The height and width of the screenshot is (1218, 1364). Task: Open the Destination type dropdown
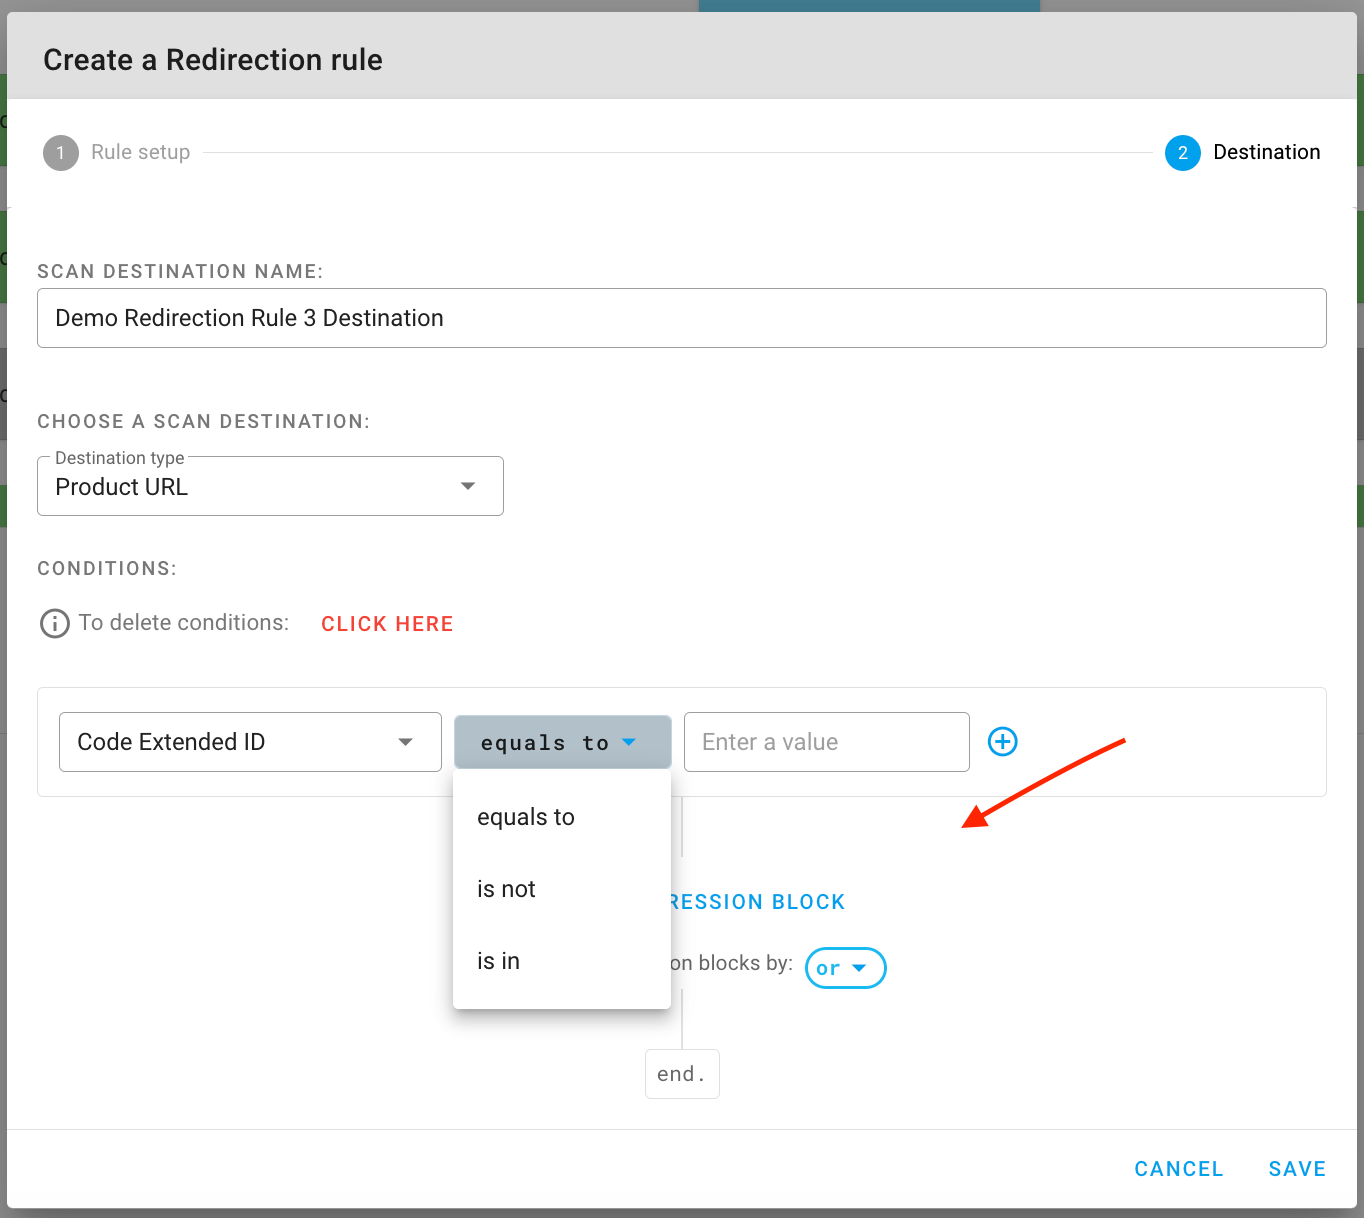tap(270, 487)
